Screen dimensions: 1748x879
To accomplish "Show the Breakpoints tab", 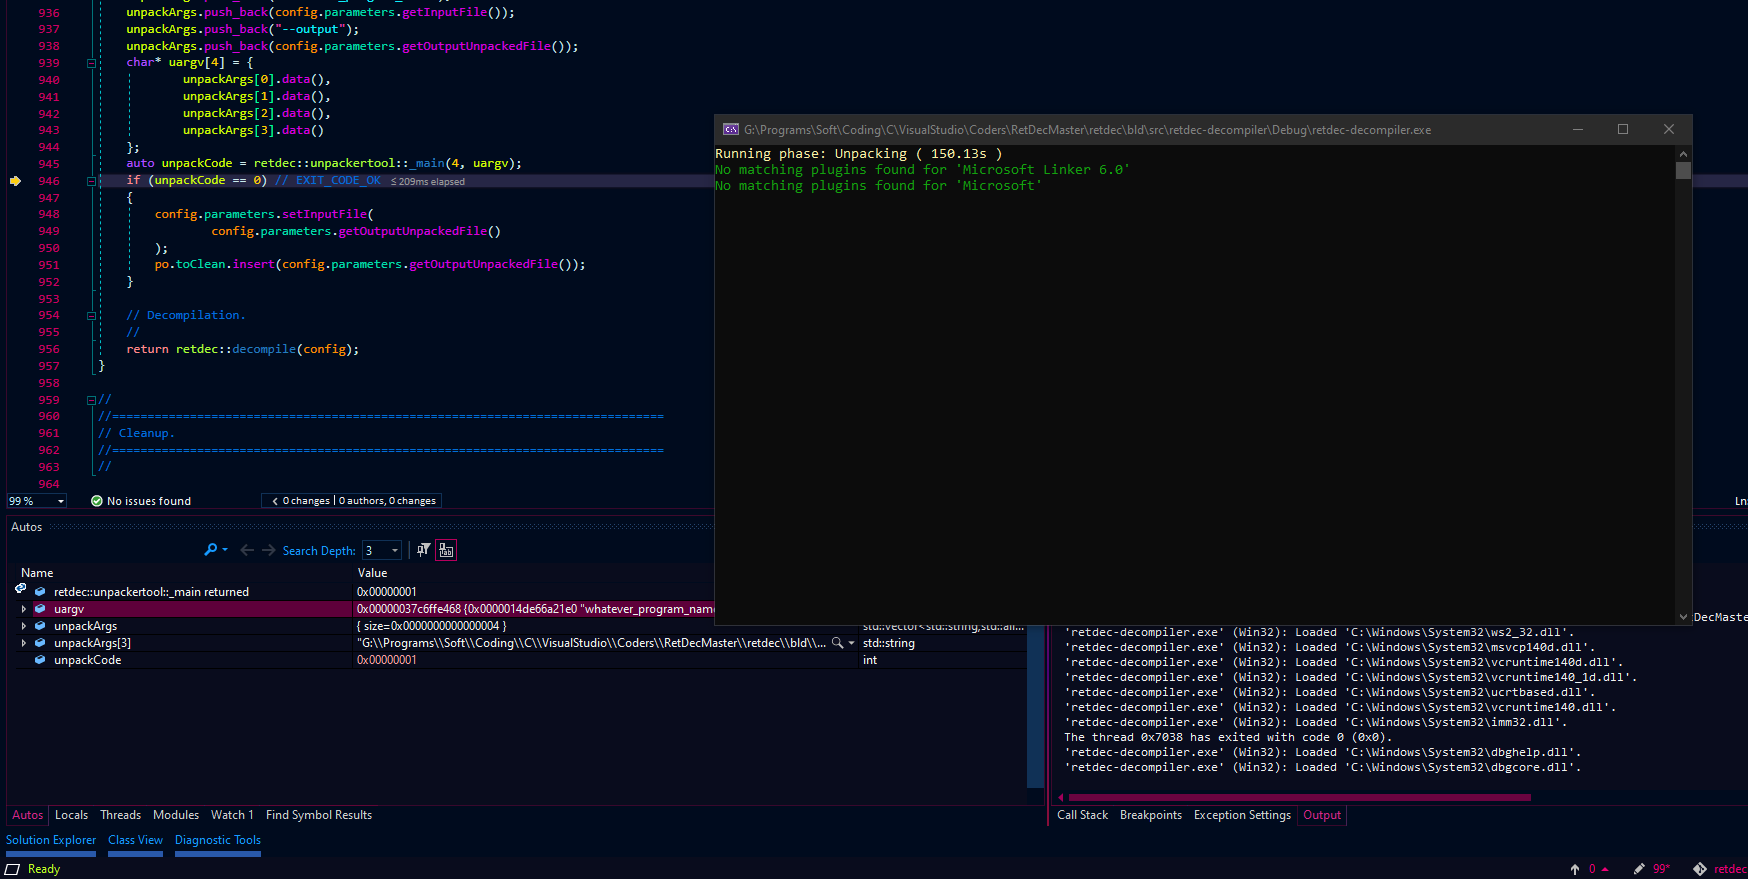I will click(x=1151, y=815).
